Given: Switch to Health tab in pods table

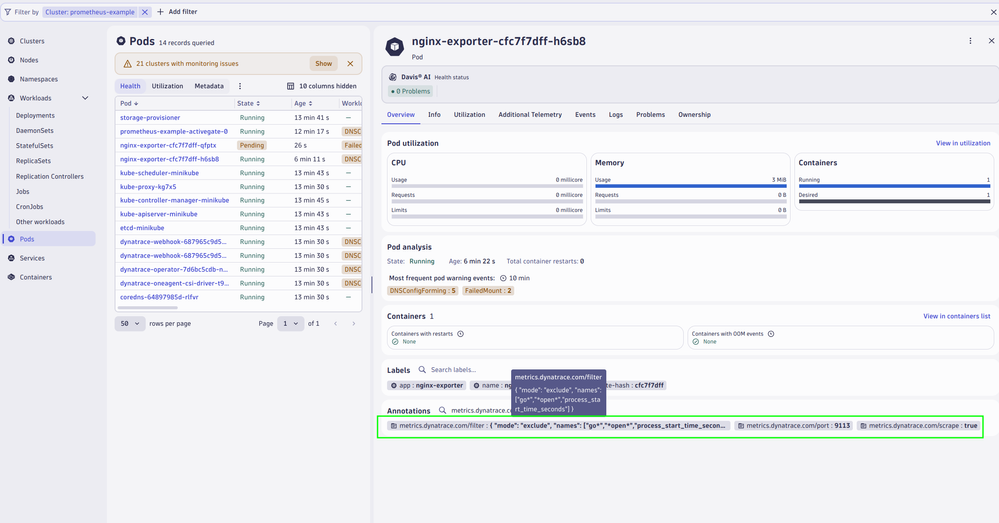Looking at the screenshot, I should pos(130,86).
